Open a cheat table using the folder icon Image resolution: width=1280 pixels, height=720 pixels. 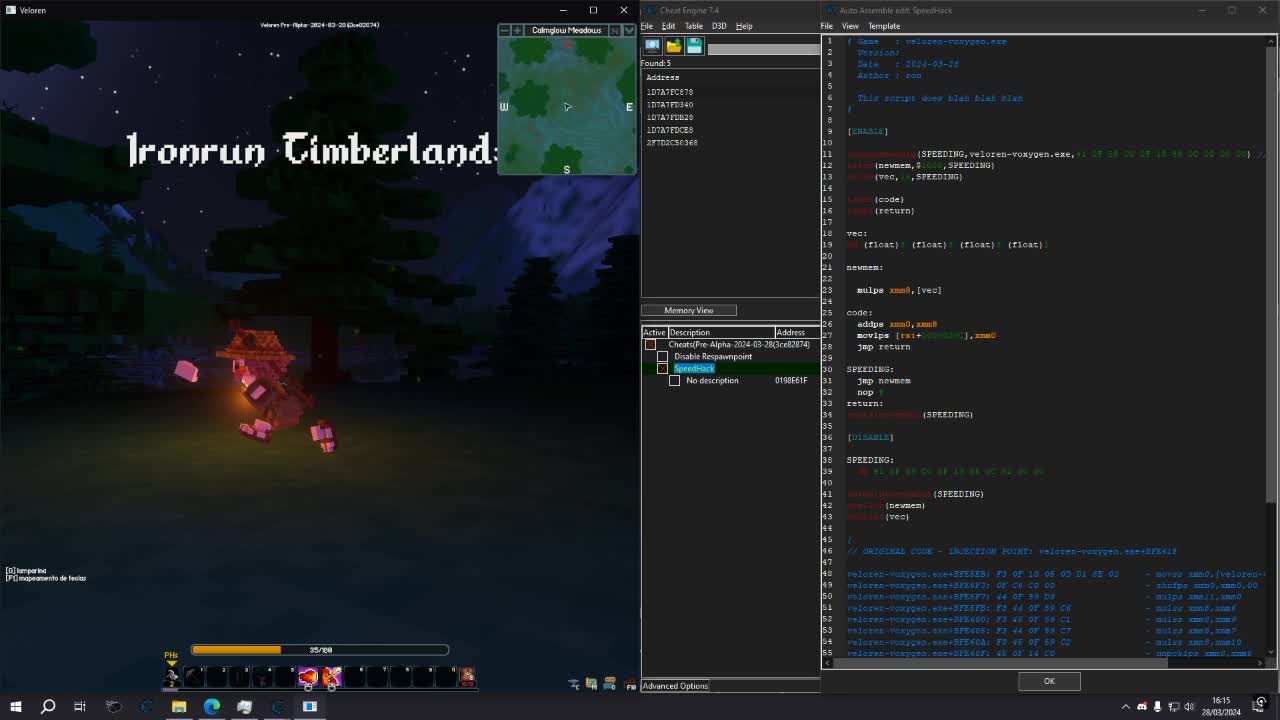(x=673, y=45)
